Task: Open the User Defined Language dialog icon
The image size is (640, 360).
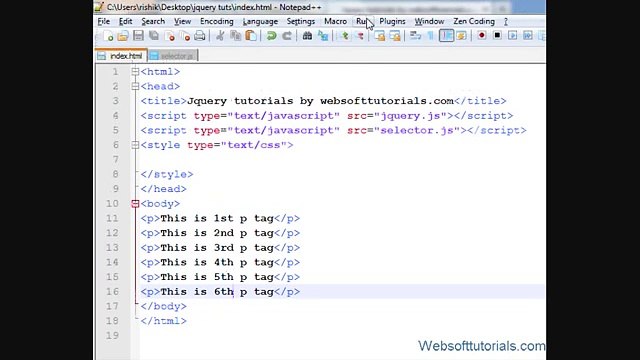Action: [x=462, y=36]
